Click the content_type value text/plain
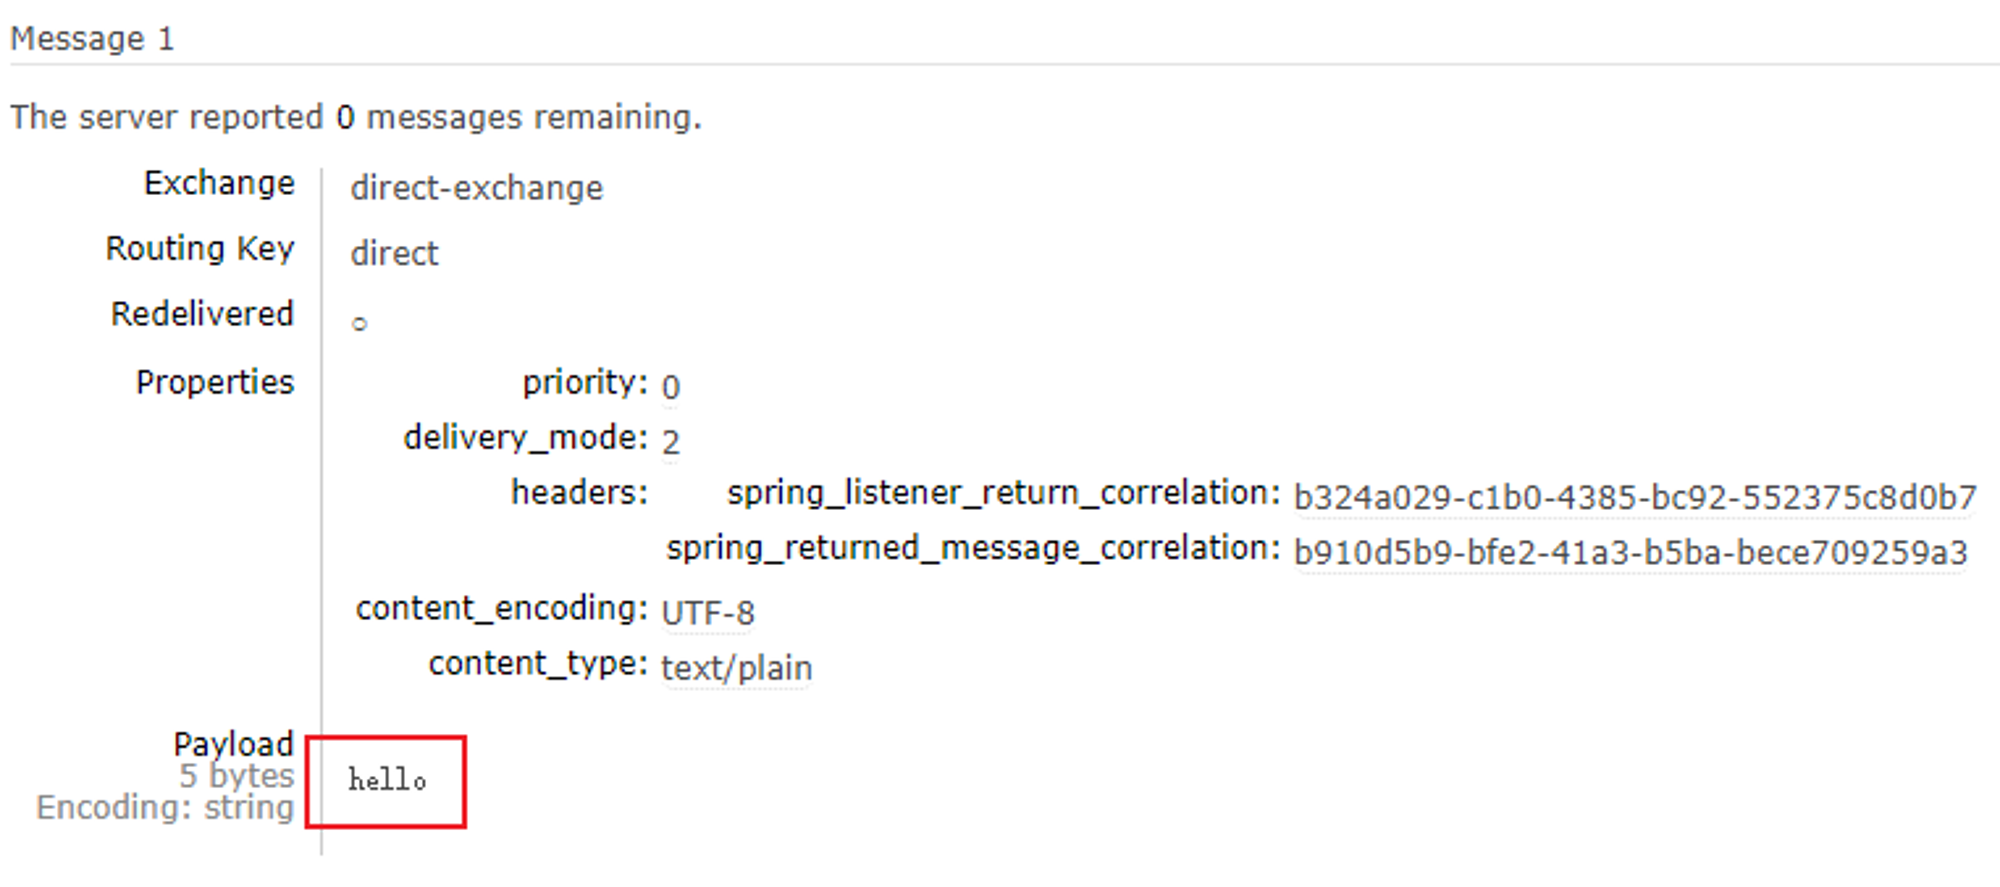Viewport: 2000px width, 887px height. (x=736, y=668)
